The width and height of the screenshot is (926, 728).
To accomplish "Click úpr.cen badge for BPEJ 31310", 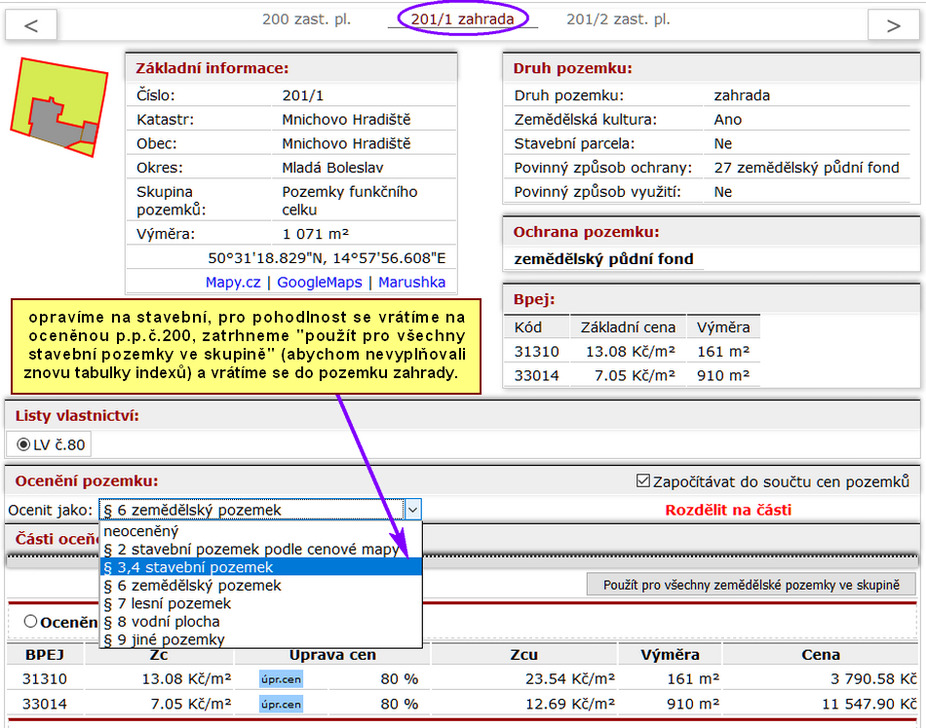I will pos(281,679).
